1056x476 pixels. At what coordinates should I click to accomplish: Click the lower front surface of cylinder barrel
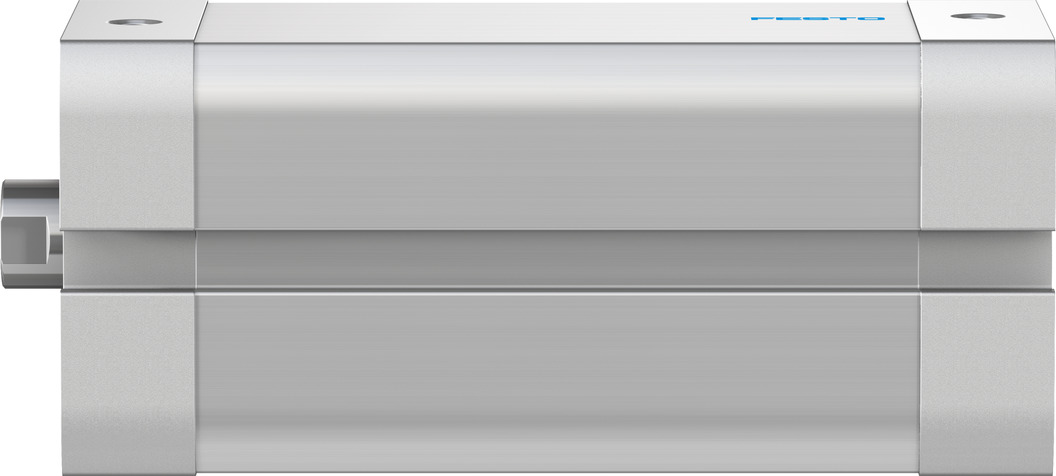[x=558, y=382]
